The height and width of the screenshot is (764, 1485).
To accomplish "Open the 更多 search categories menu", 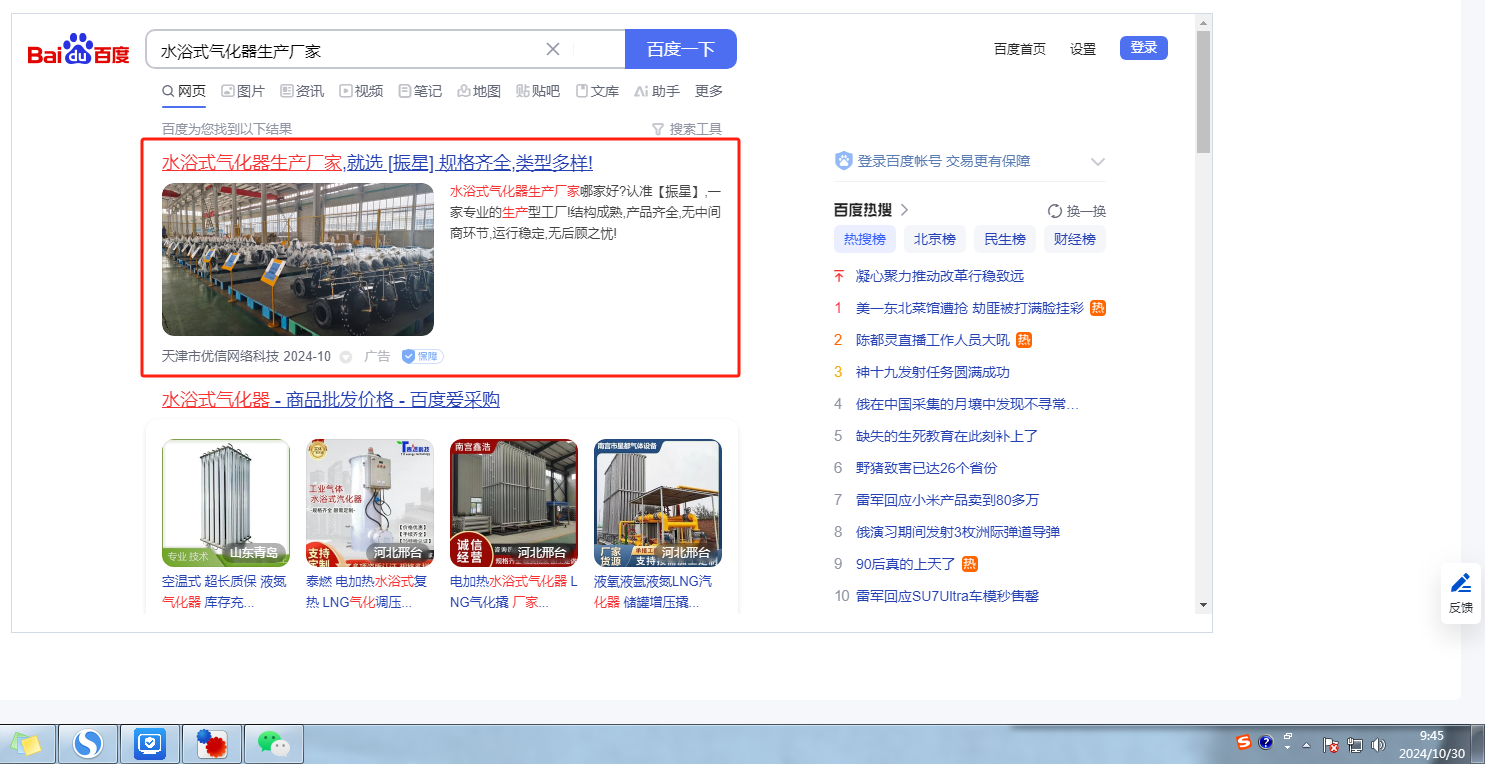I will coord(709,91).
